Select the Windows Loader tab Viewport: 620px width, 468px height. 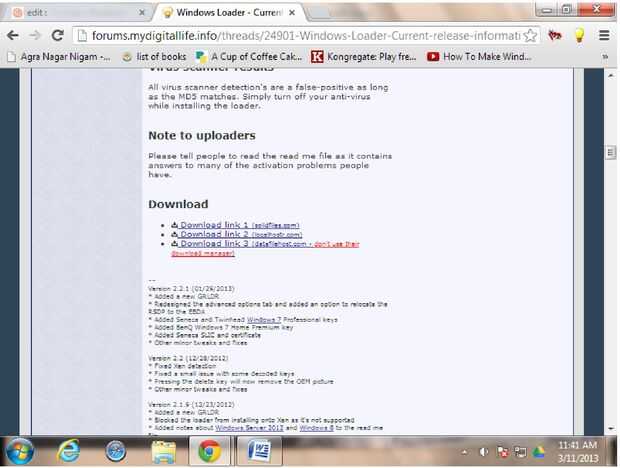click(229, 13)
